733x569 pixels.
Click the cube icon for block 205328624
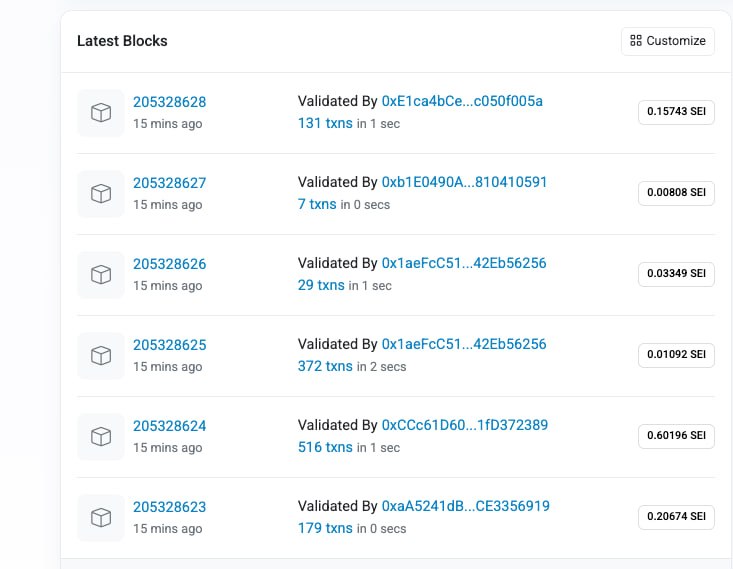pos(101,437)
